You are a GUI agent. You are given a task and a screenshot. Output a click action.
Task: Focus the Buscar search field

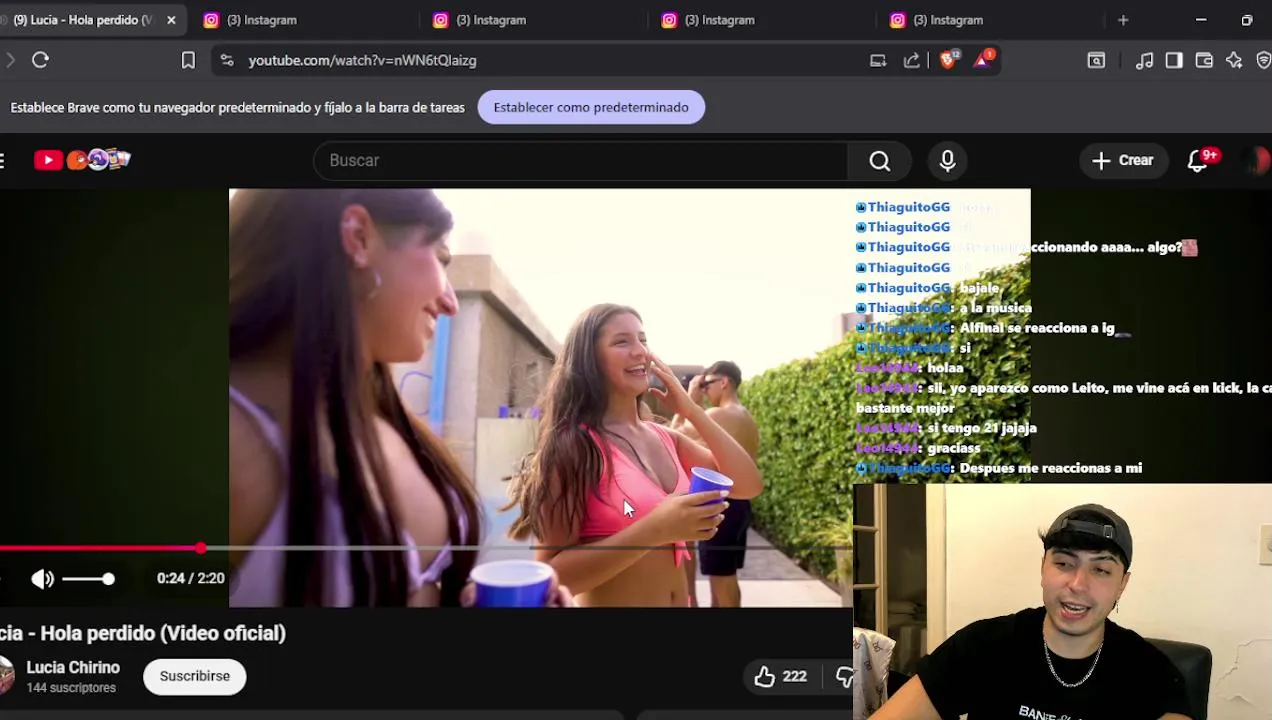[x=580, y=160]
